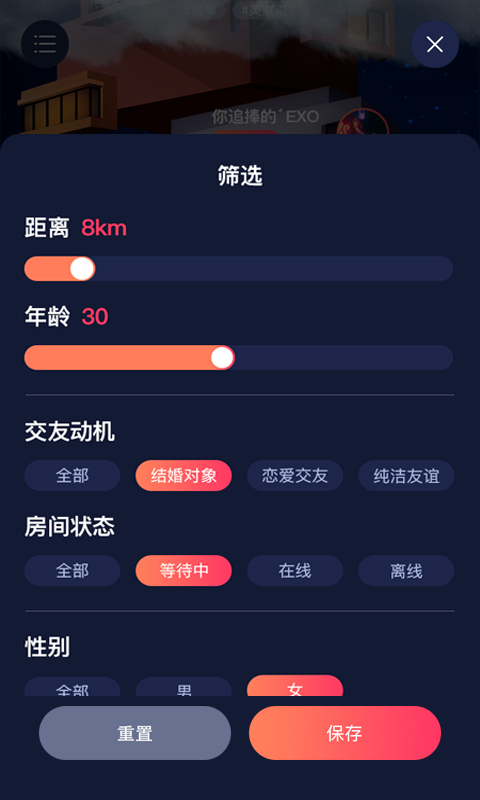Click the avatar next to EXO text
The width and height of the screenshot is (480, 800).
point(363,122)
